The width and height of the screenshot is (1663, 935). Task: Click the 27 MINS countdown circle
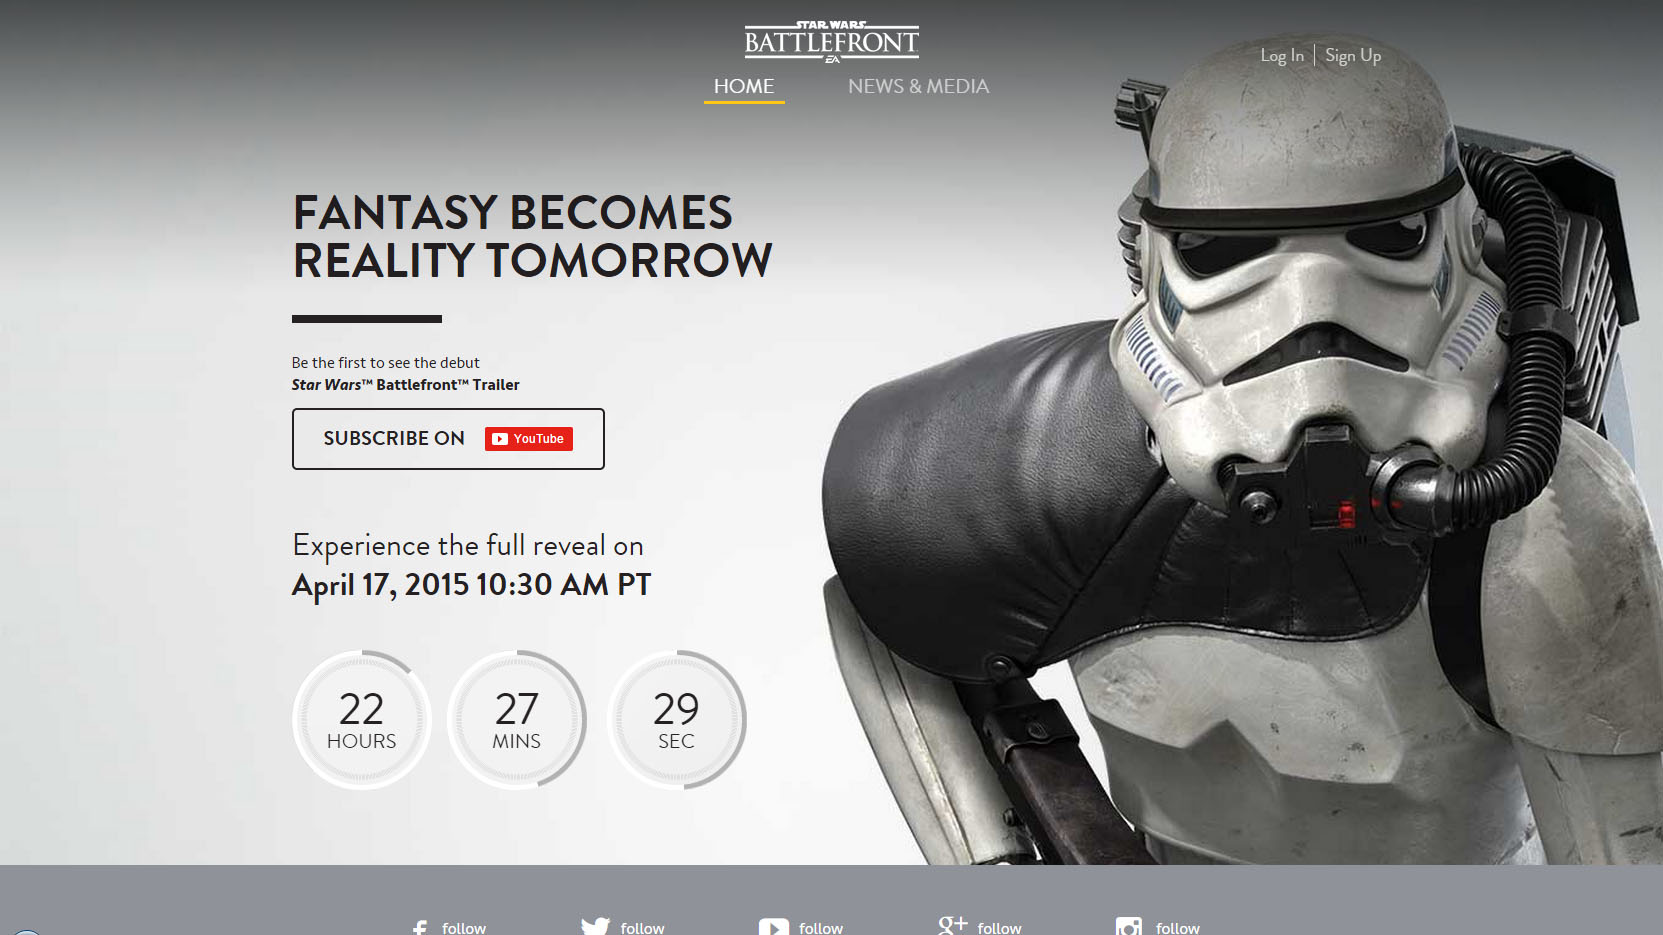coord(517,720)
